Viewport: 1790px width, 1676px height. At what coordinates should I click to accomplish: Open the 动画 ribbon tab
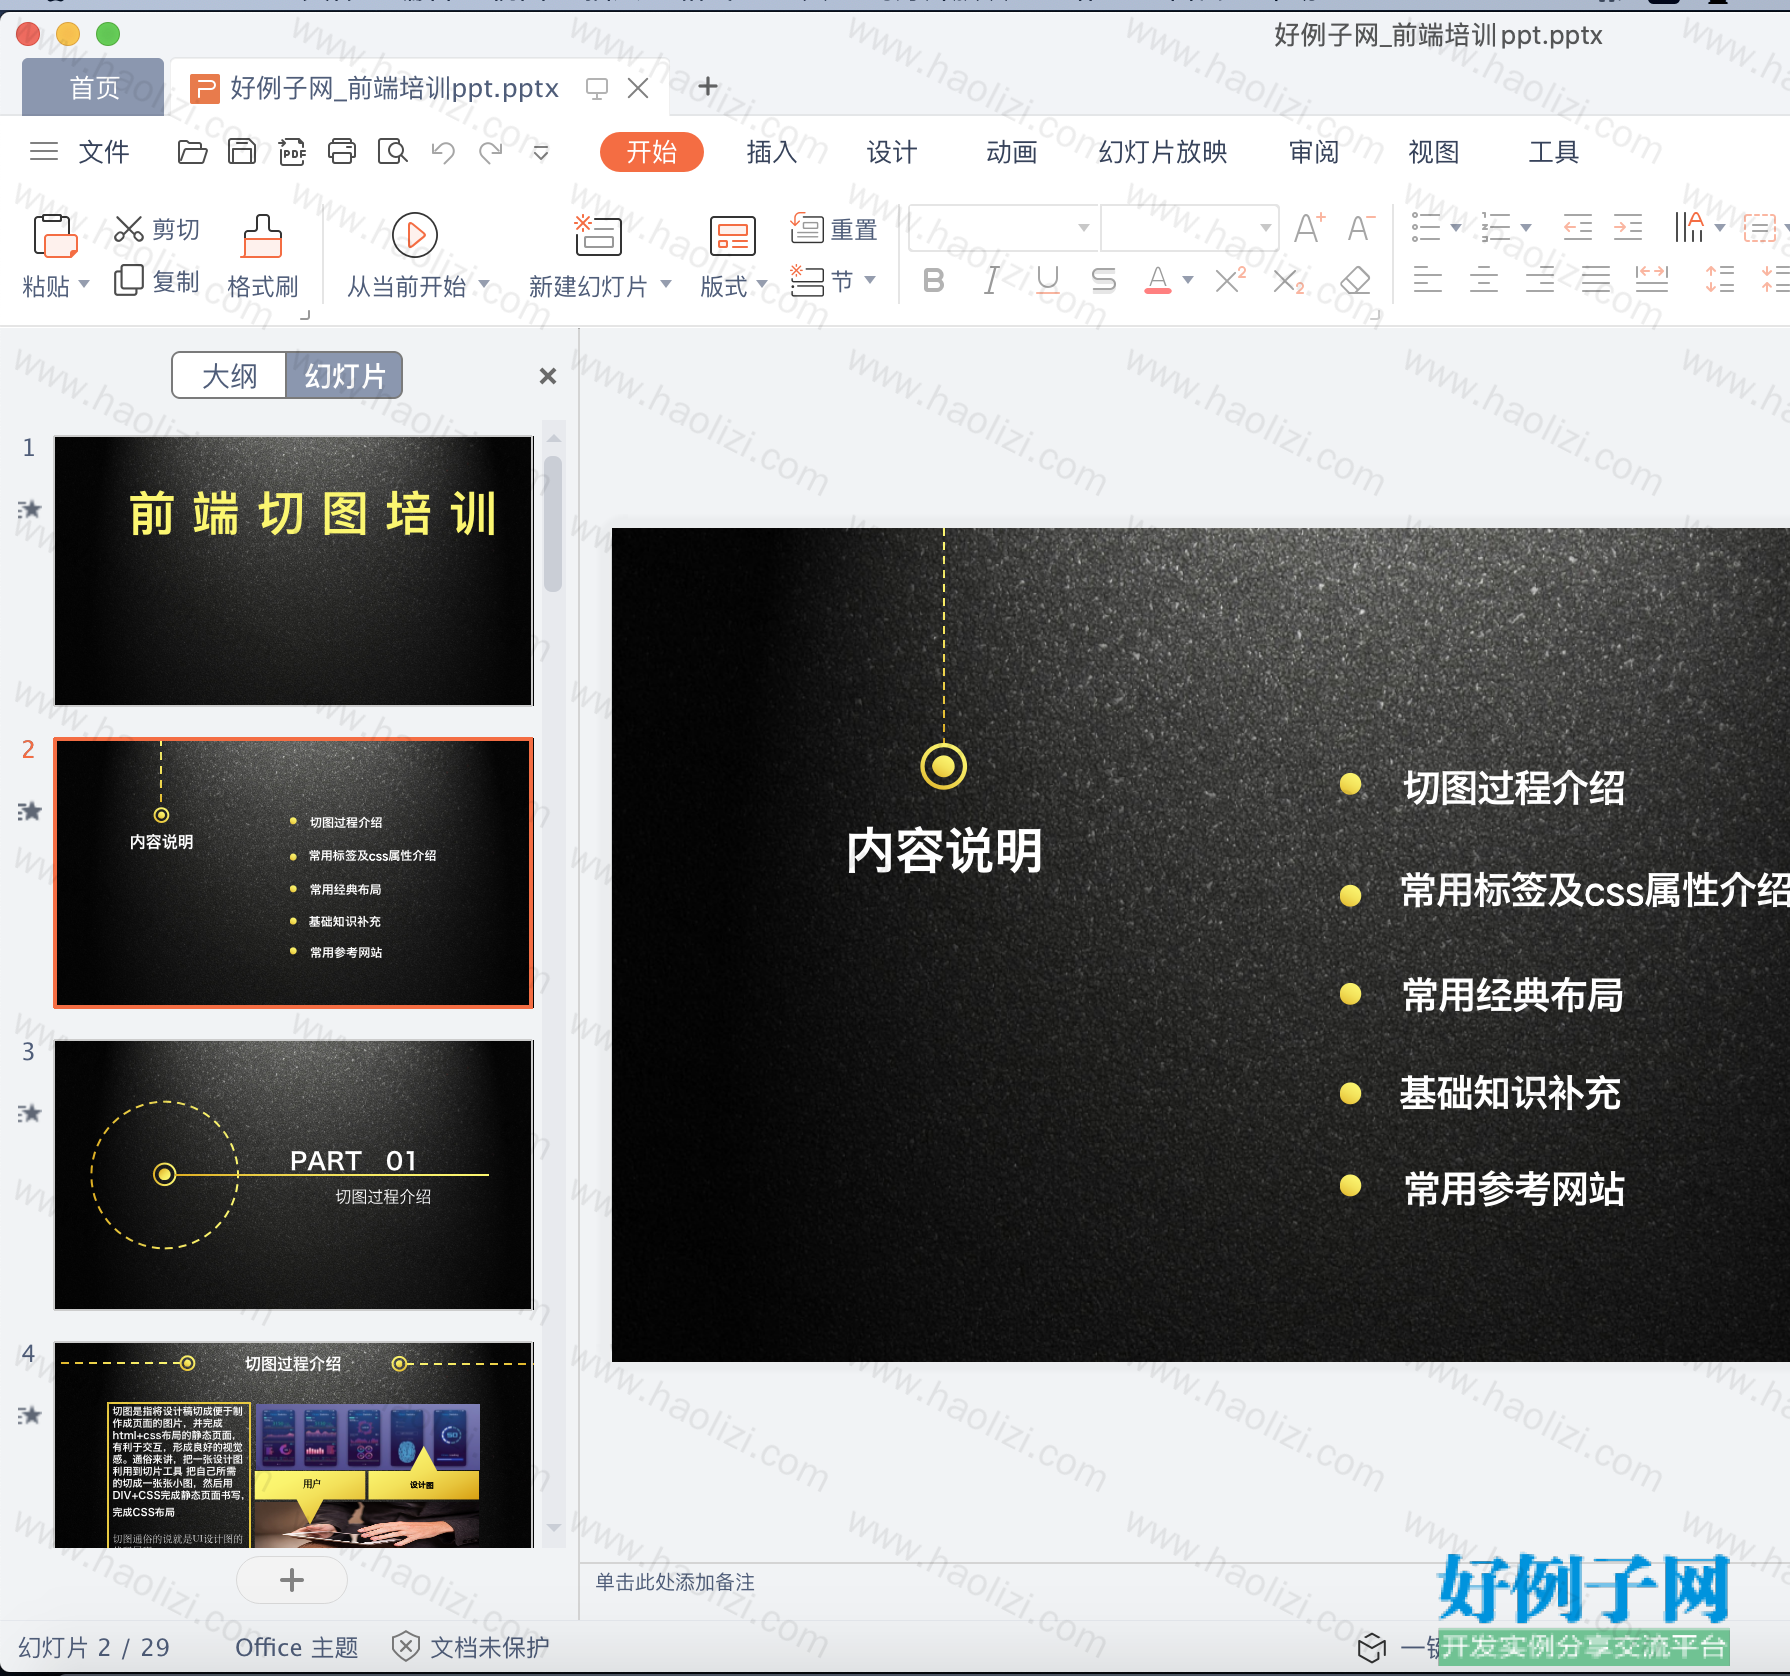[1011, 152]
